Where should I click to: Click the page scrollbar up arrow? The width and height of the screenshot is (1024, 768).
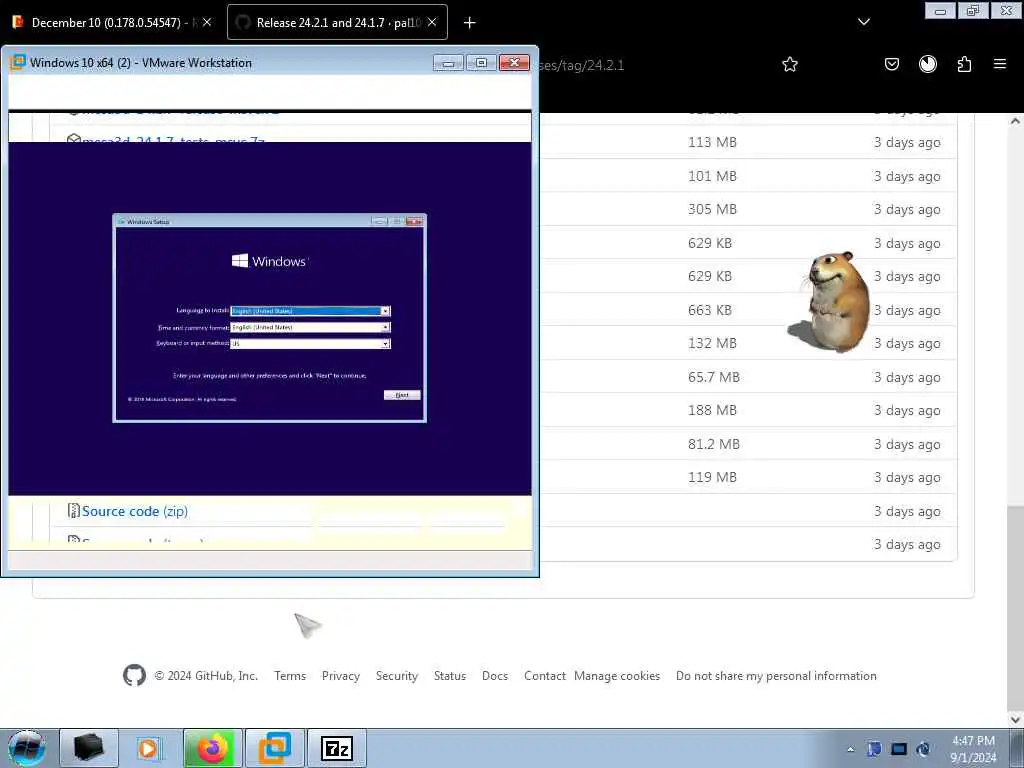click(x=1016, y=121)
